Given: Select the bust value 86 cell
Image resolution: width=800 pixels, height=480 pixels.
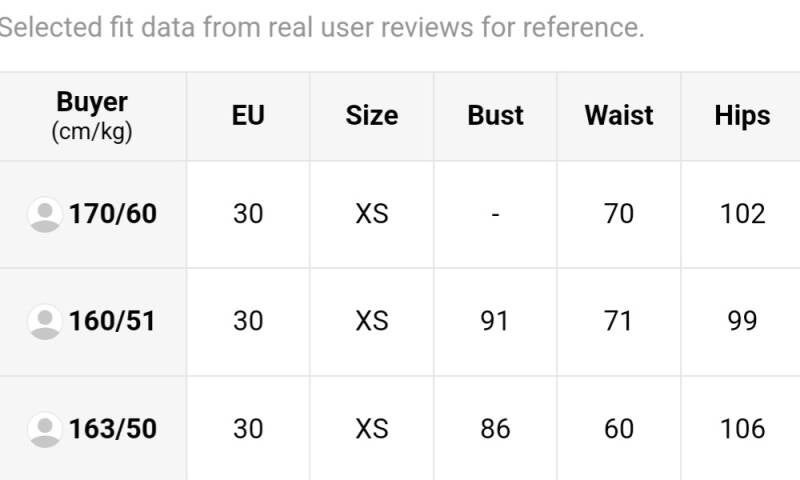Looking at the screenshot, I should [495, 429].
